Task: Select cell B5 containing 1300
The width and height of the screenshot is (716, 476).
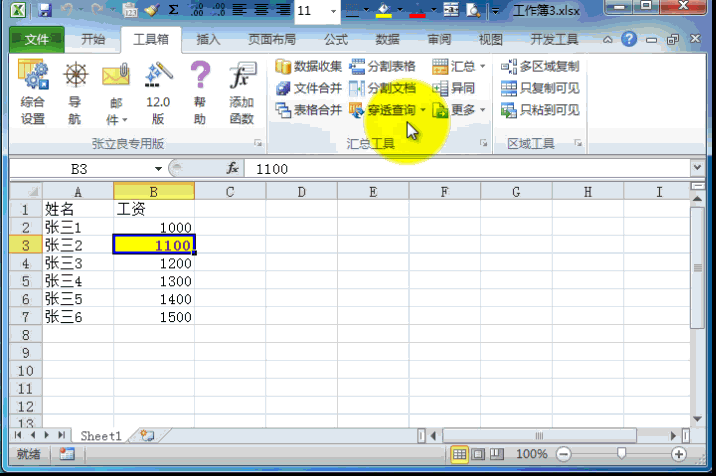Action: [154, 281]
